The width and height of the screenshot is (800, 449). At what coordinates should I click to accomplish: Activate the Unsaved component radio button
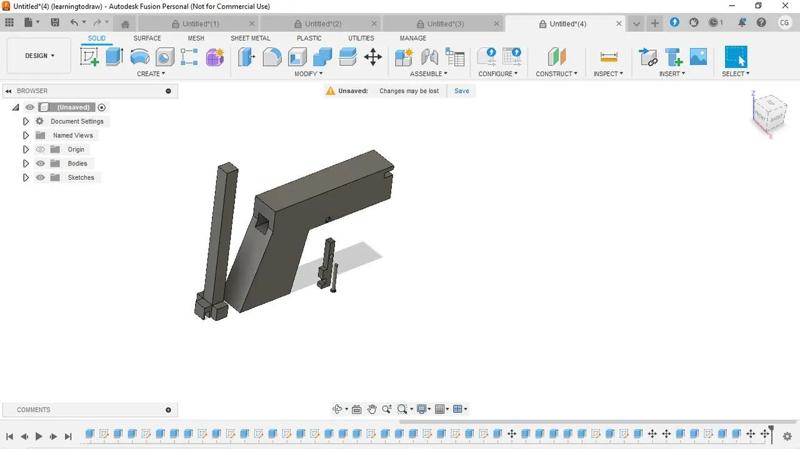(102, 107)
